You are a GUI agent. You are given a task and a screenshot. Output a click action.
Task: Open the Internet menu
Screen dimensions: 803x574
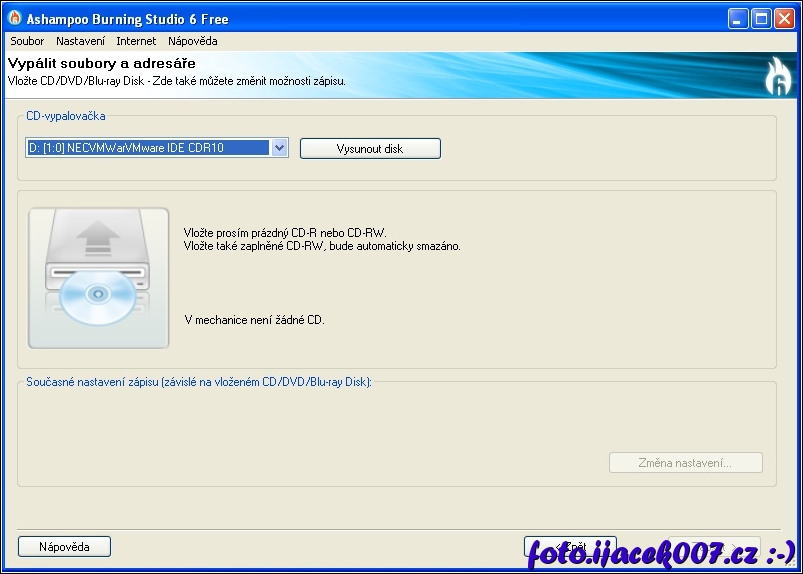136,41
